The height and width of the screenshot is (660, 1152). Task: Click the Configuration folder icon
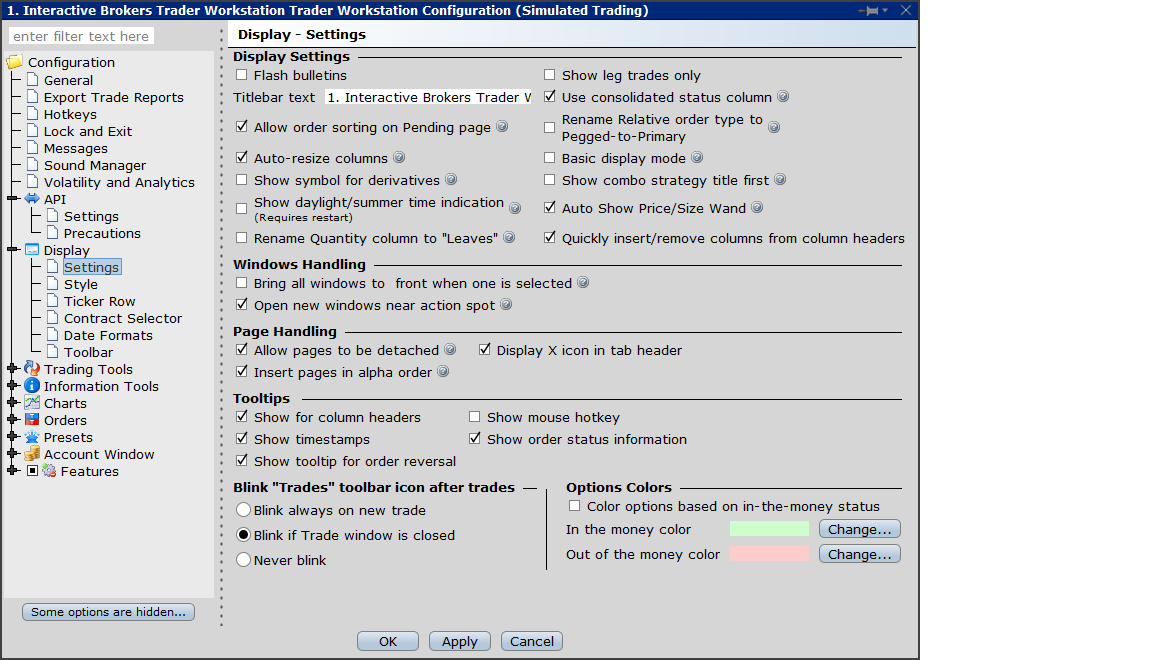[x=15, y=62]
